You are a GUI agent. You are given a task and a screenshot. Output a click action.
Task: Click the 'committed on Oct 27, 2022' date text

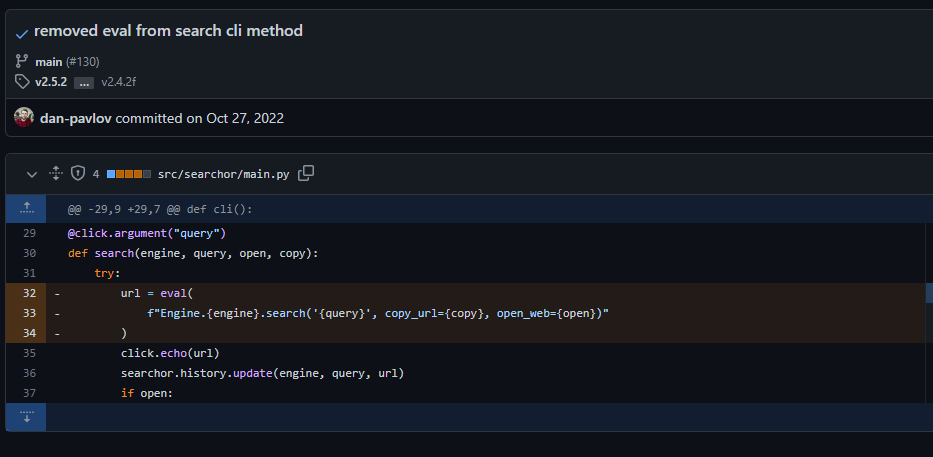199,118
